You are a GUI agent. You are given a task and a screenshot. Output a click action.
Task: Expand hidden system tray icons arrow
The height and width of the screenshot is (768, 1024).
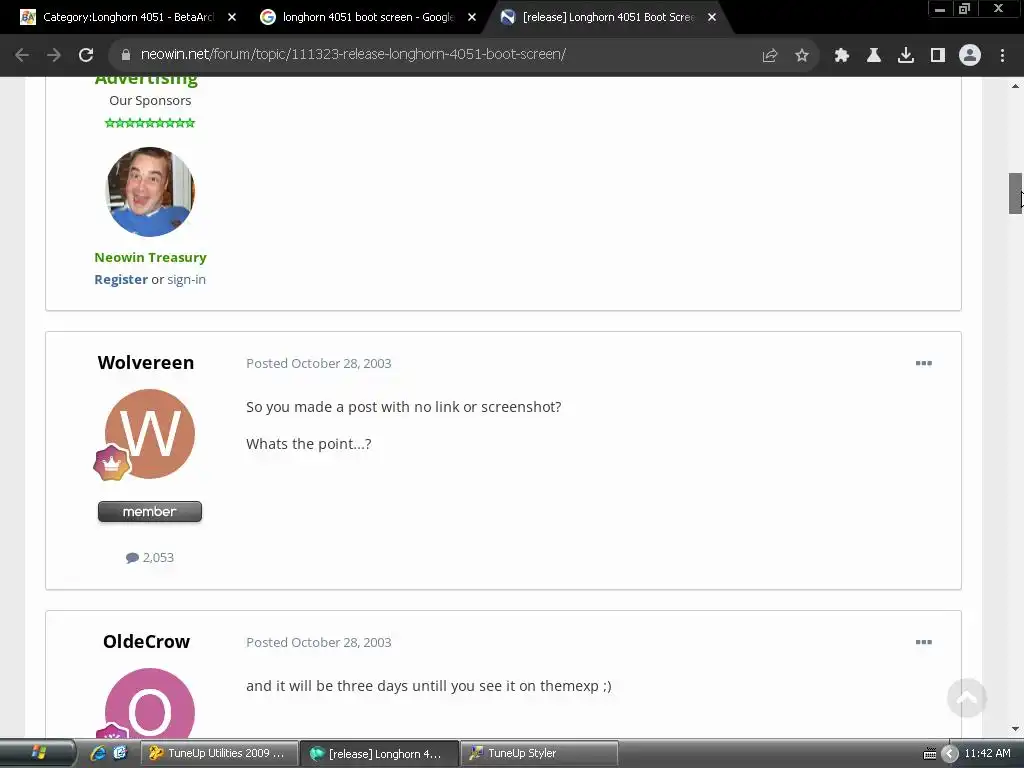click(950, 754)
